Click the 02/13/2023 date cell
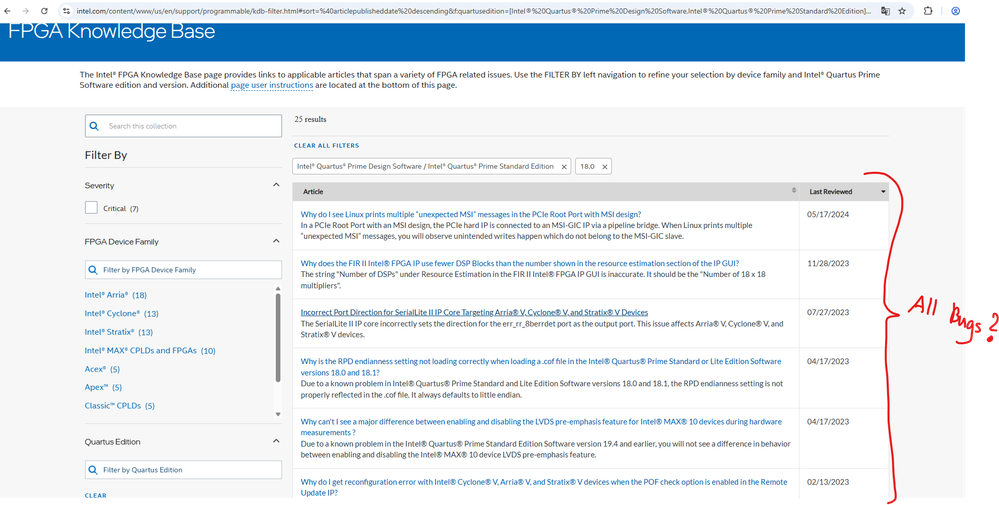 tap(828, 482)
